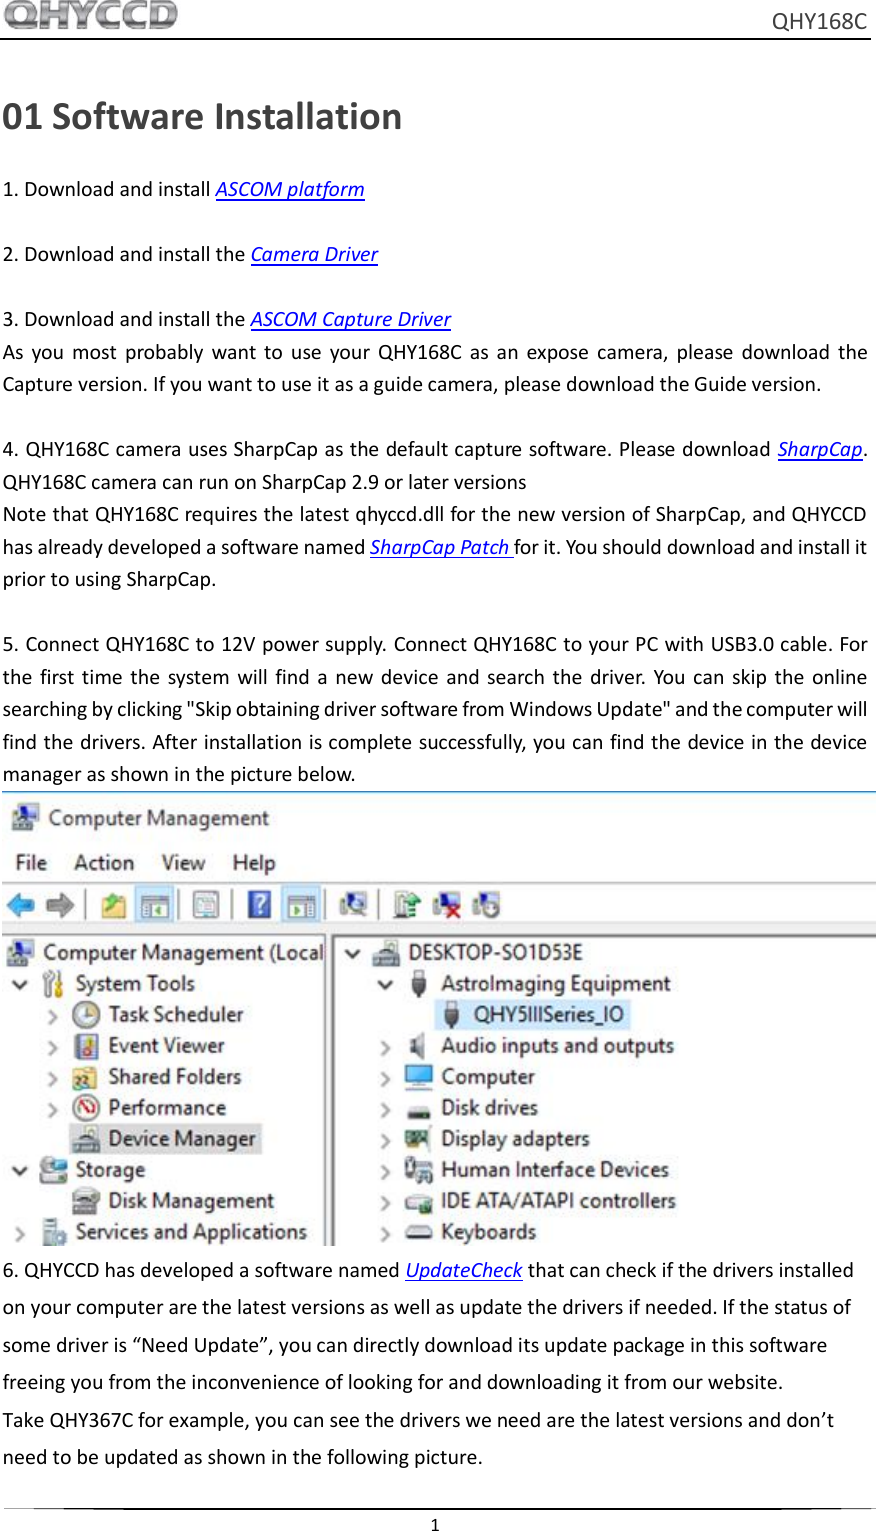
Task: Click the DESKTOP-SO1D53E computer icon
Action: [386, 953]
